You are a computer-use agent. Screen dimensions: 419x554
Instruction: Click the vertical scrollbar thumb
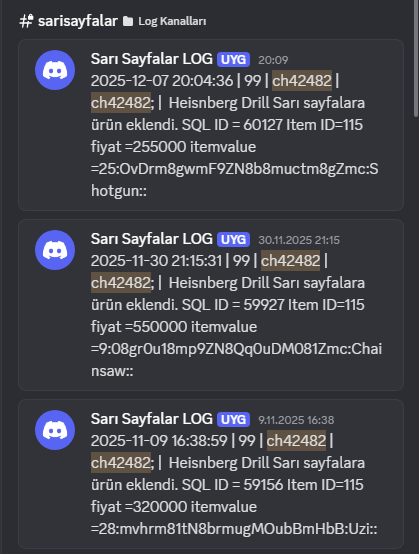pos(416,58)
